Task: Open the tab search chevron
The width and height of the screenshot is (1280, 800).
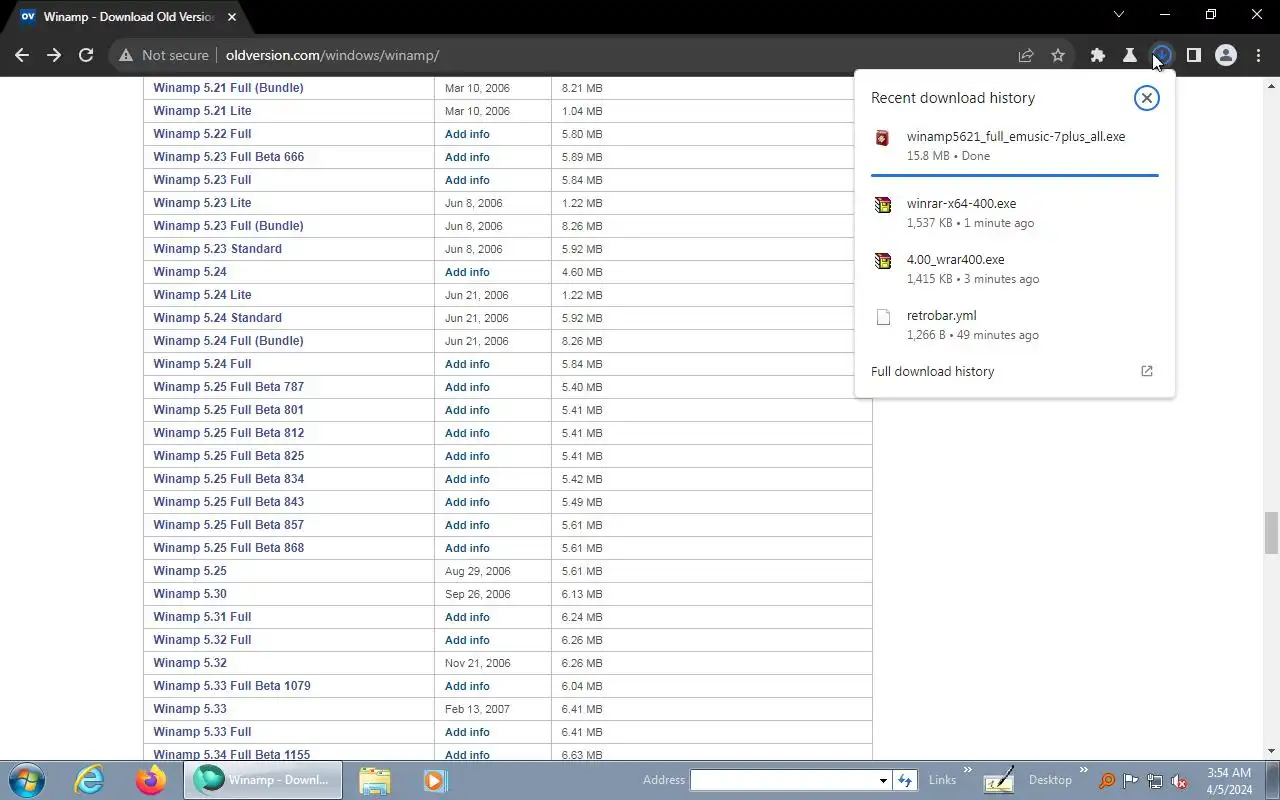Action: click(x=1119, y=15)
